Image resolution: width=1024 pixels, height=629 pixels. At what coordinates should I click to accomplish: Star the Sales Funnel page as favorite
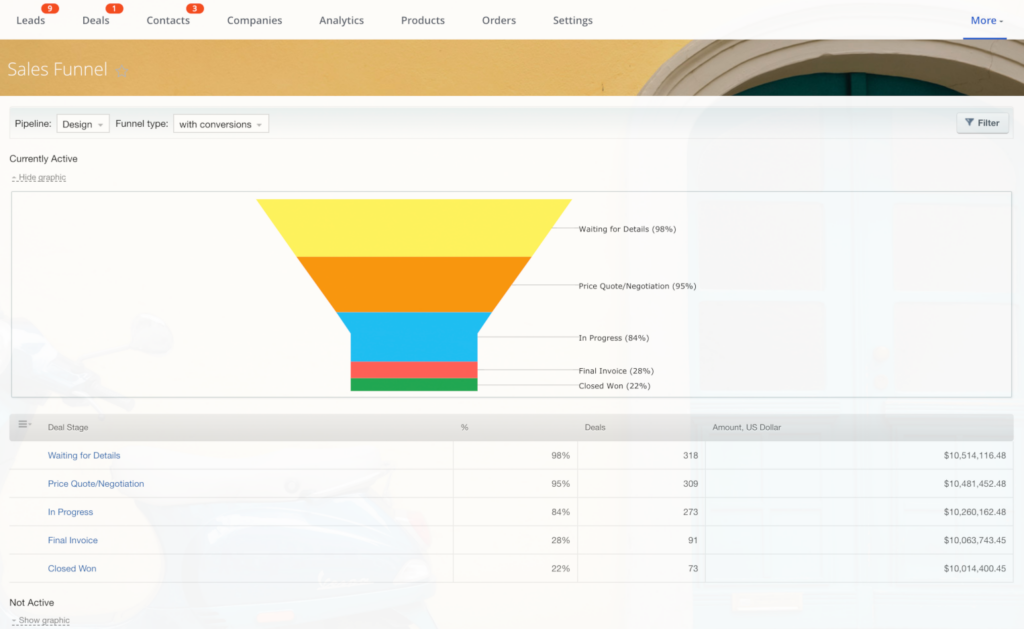(x=121, y=71)
